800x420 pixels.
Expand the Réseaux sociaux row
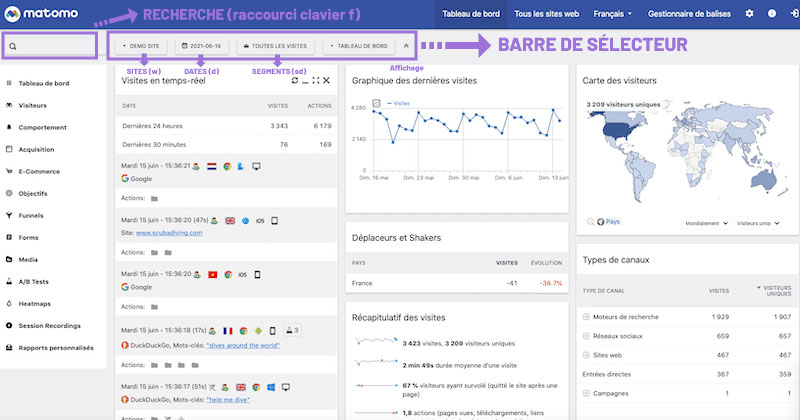point(586,336)
